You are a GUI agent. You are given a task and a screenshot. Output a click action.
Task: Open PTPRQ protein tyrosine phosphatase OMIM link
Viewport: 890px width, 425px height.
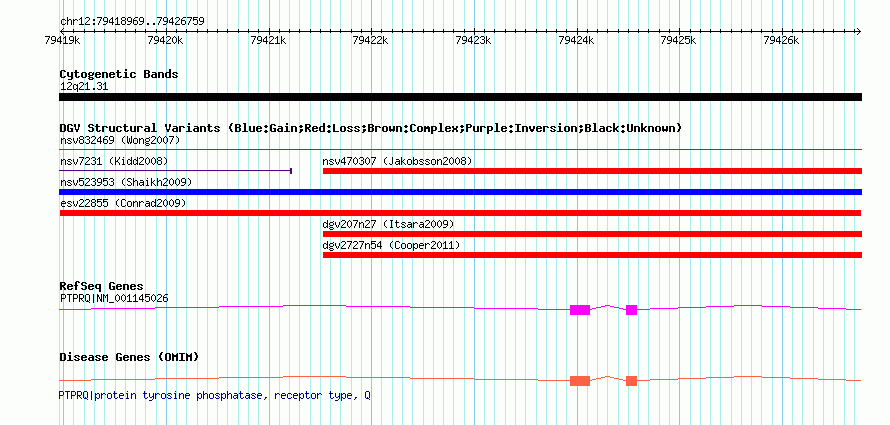point(215,395)
